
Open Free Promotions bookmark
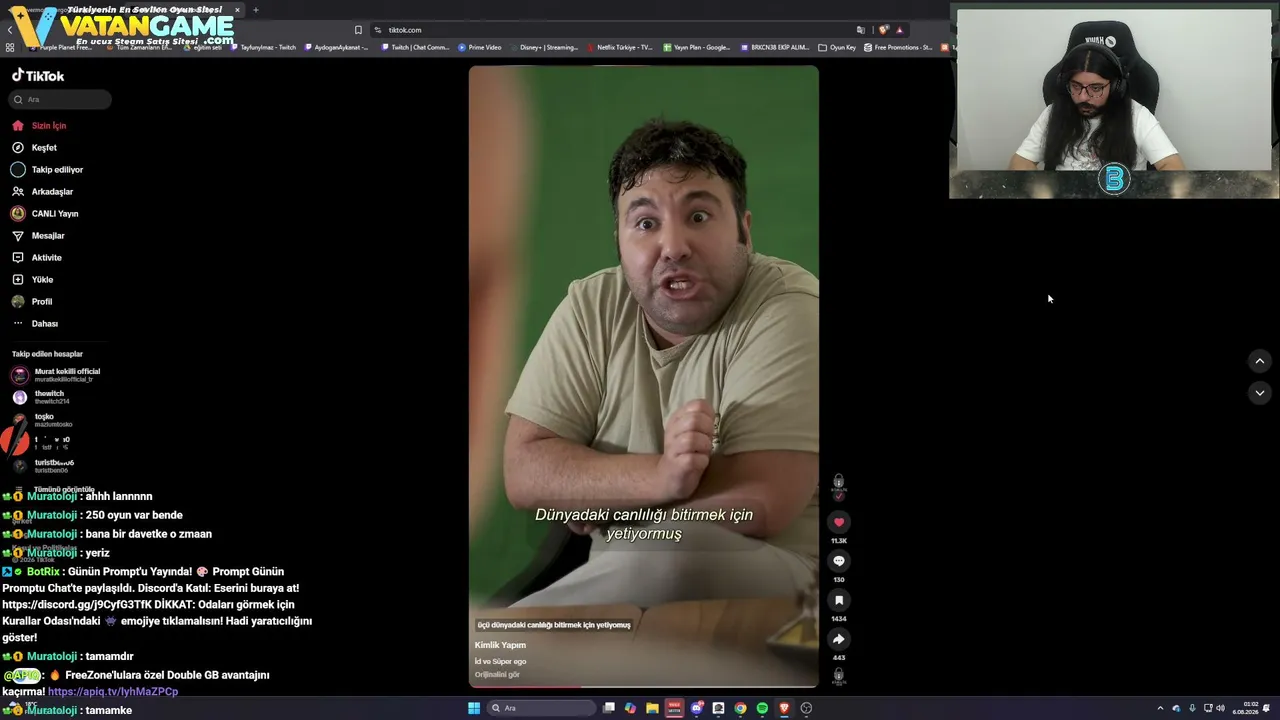(x=898, y=47)
